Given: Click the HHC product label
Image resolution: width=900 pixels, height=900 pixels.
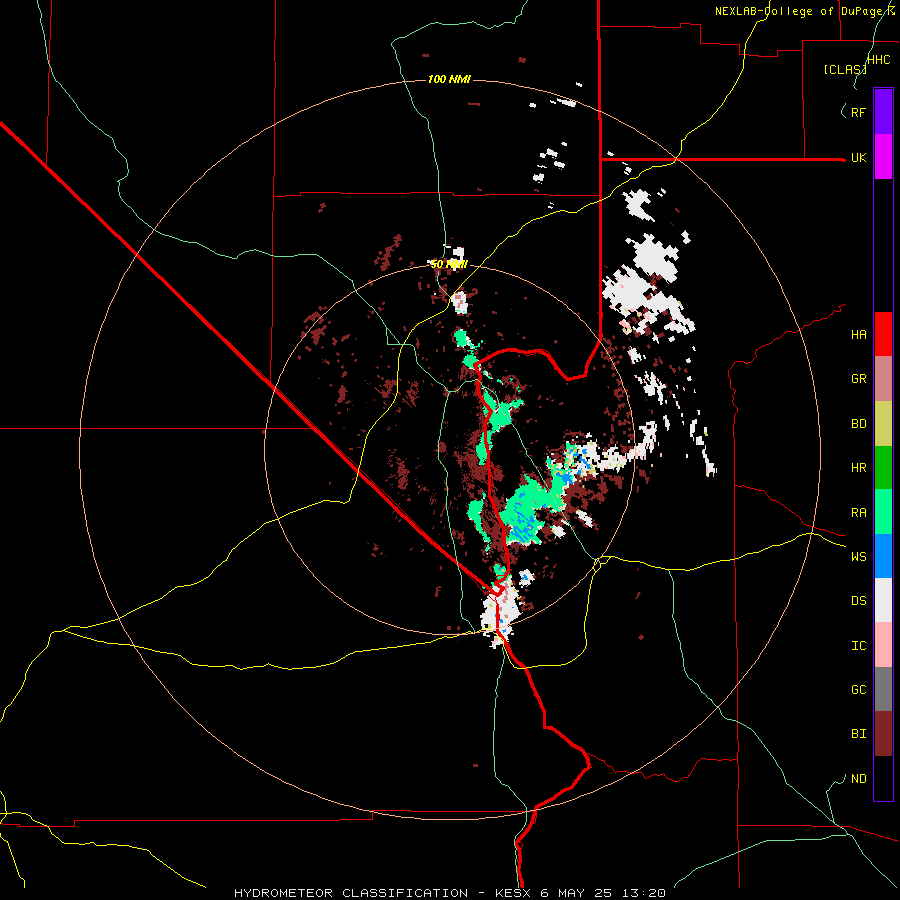Looking at the screenshot, I should pyautogui.click(x=878, y=60).
